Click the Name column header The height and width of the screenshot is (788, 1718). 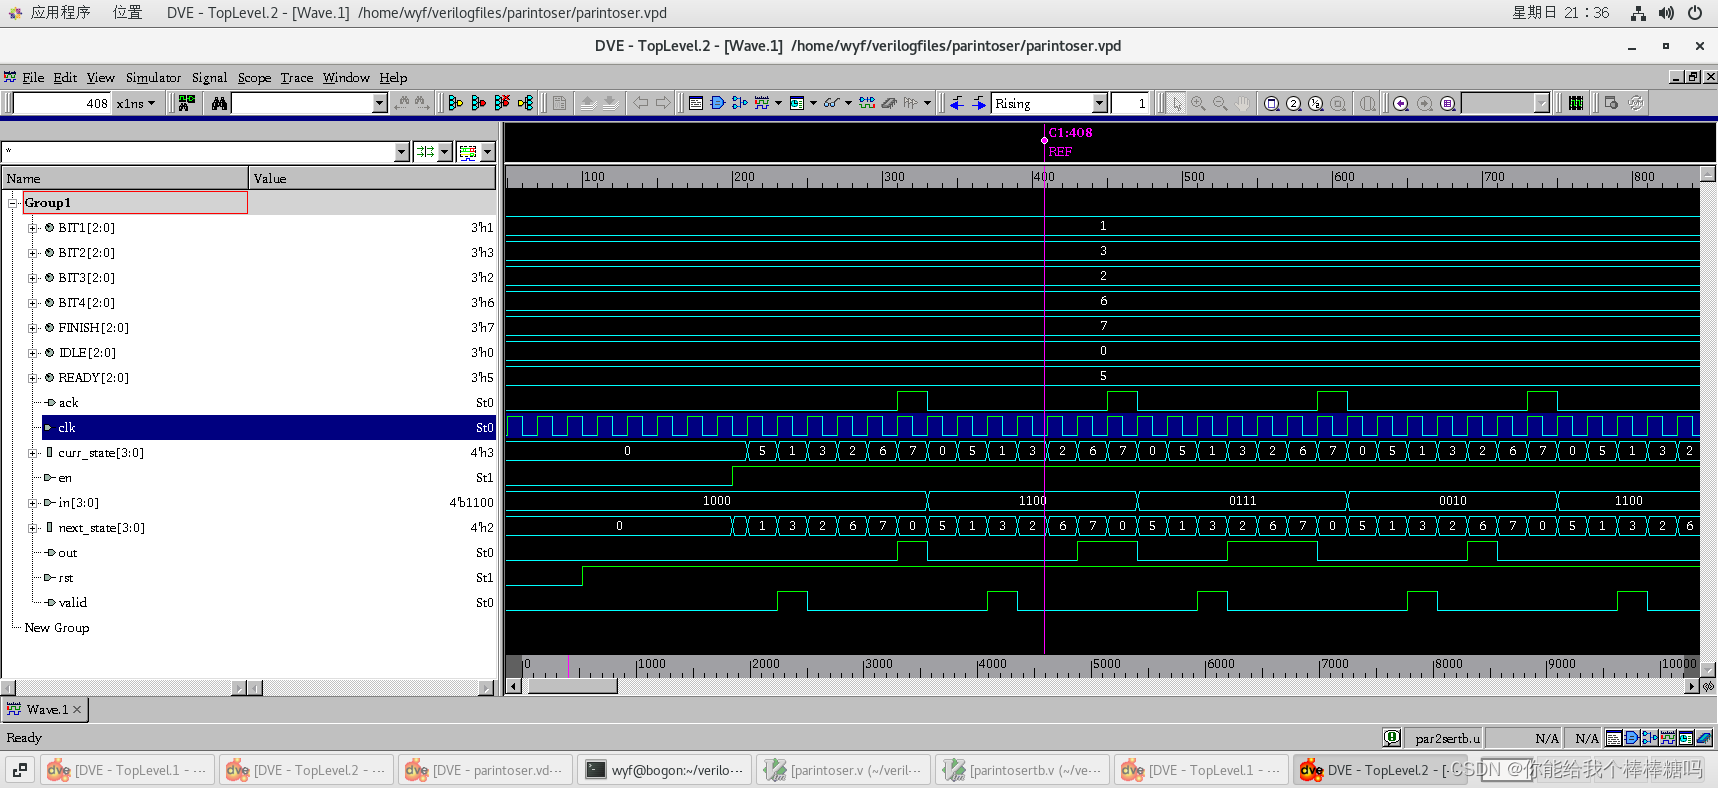pyautogui.click(x=125, y=178)
